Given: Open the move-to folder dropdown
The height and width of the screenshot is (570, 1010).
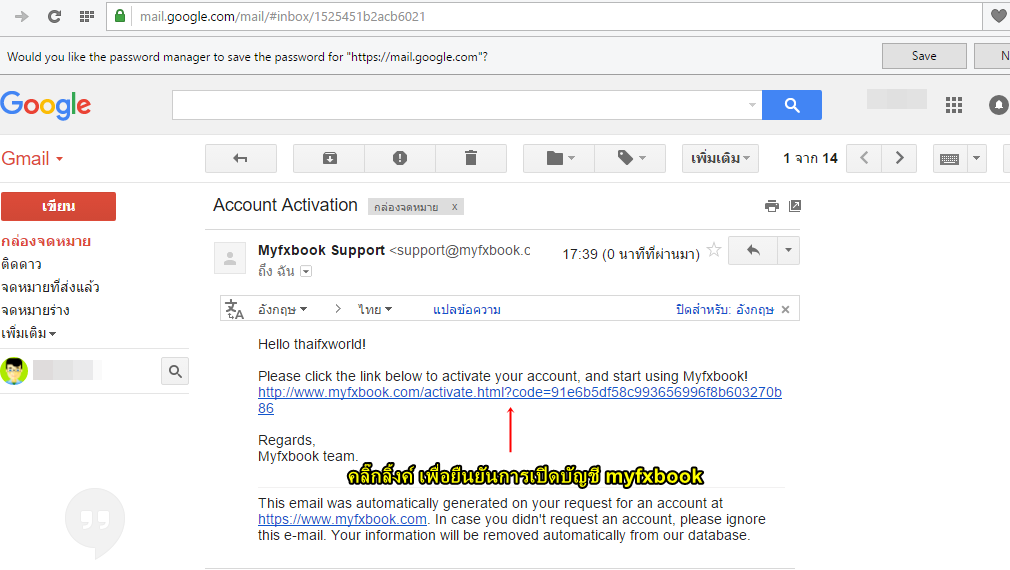Looking at the screenshot, I should pyautogui.click(x=559, y=158).
